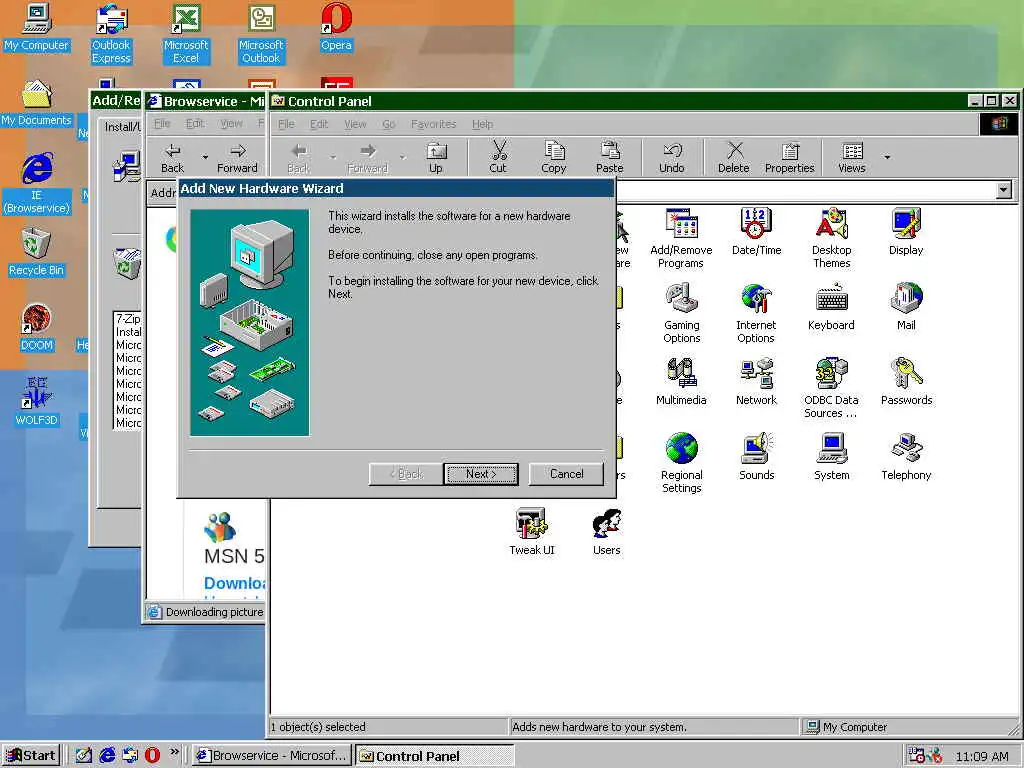Select My Computer desktop icon
The height and width of the screenshot is (768, 1024).
37,27
